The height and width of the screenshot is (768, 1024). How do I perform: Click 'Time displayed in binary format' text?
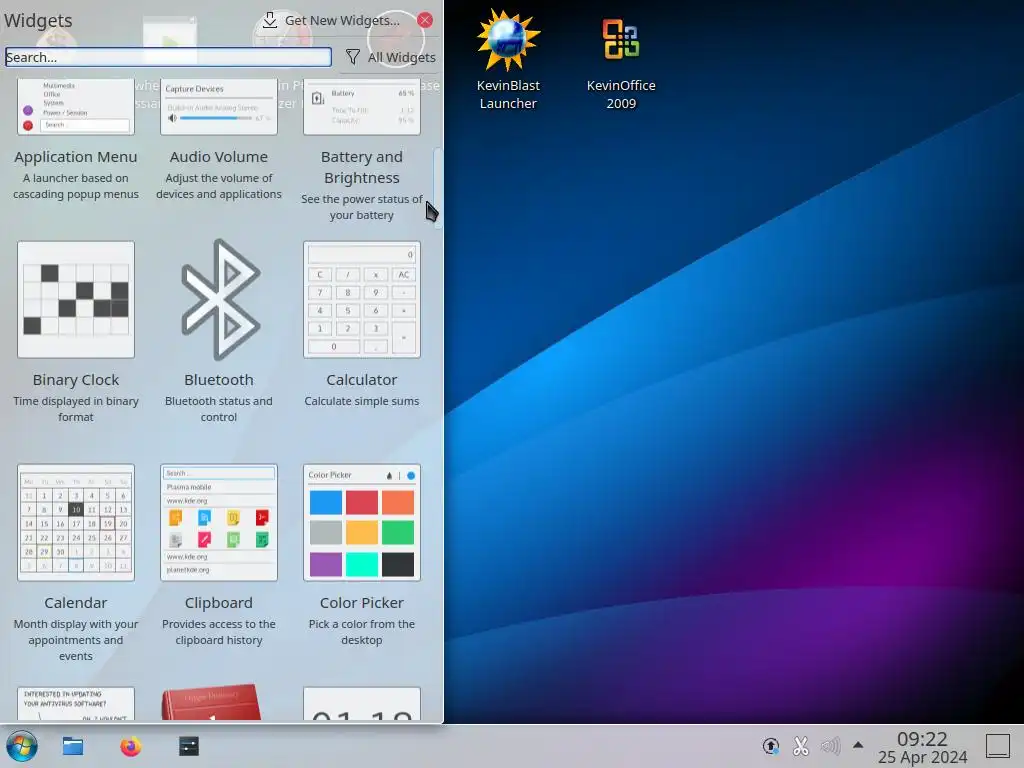click(76, 409)
